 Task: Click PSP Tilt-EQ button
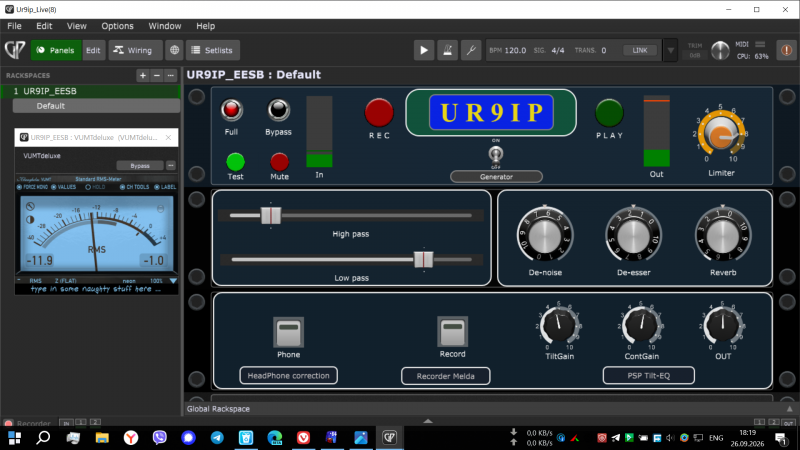pyautogui.click(x=648, y=376)
